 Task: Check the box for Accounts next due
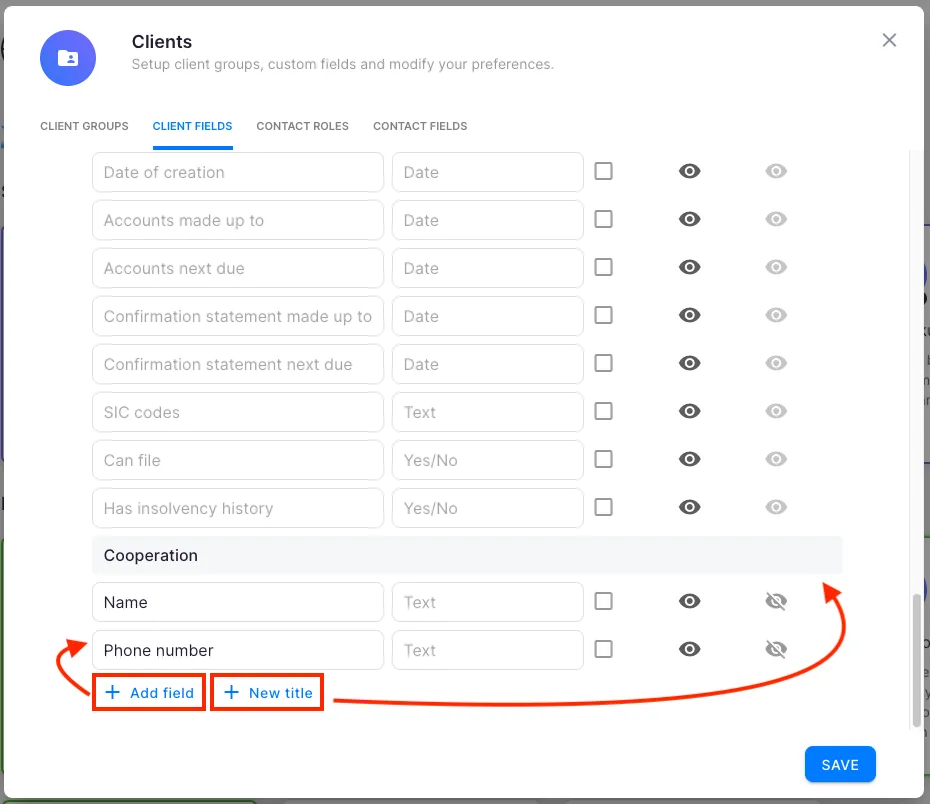click(x=603, y=268)
